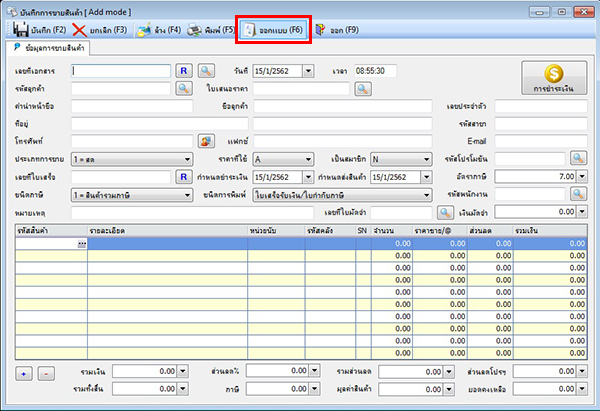Viewport: 600px width, 411px height.
Task: Click the employee code search magnifier
Action: click(578, 194)
